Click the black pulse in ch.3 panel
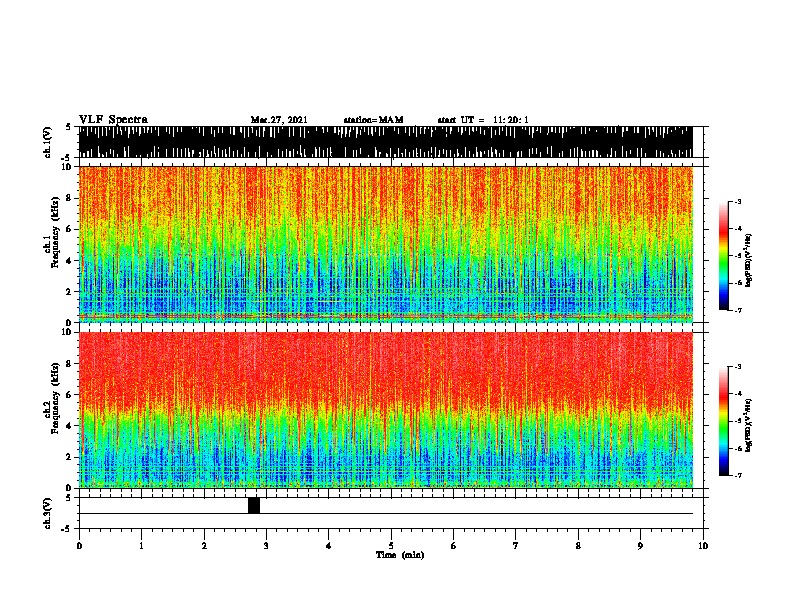 click(x=254, y=505)
